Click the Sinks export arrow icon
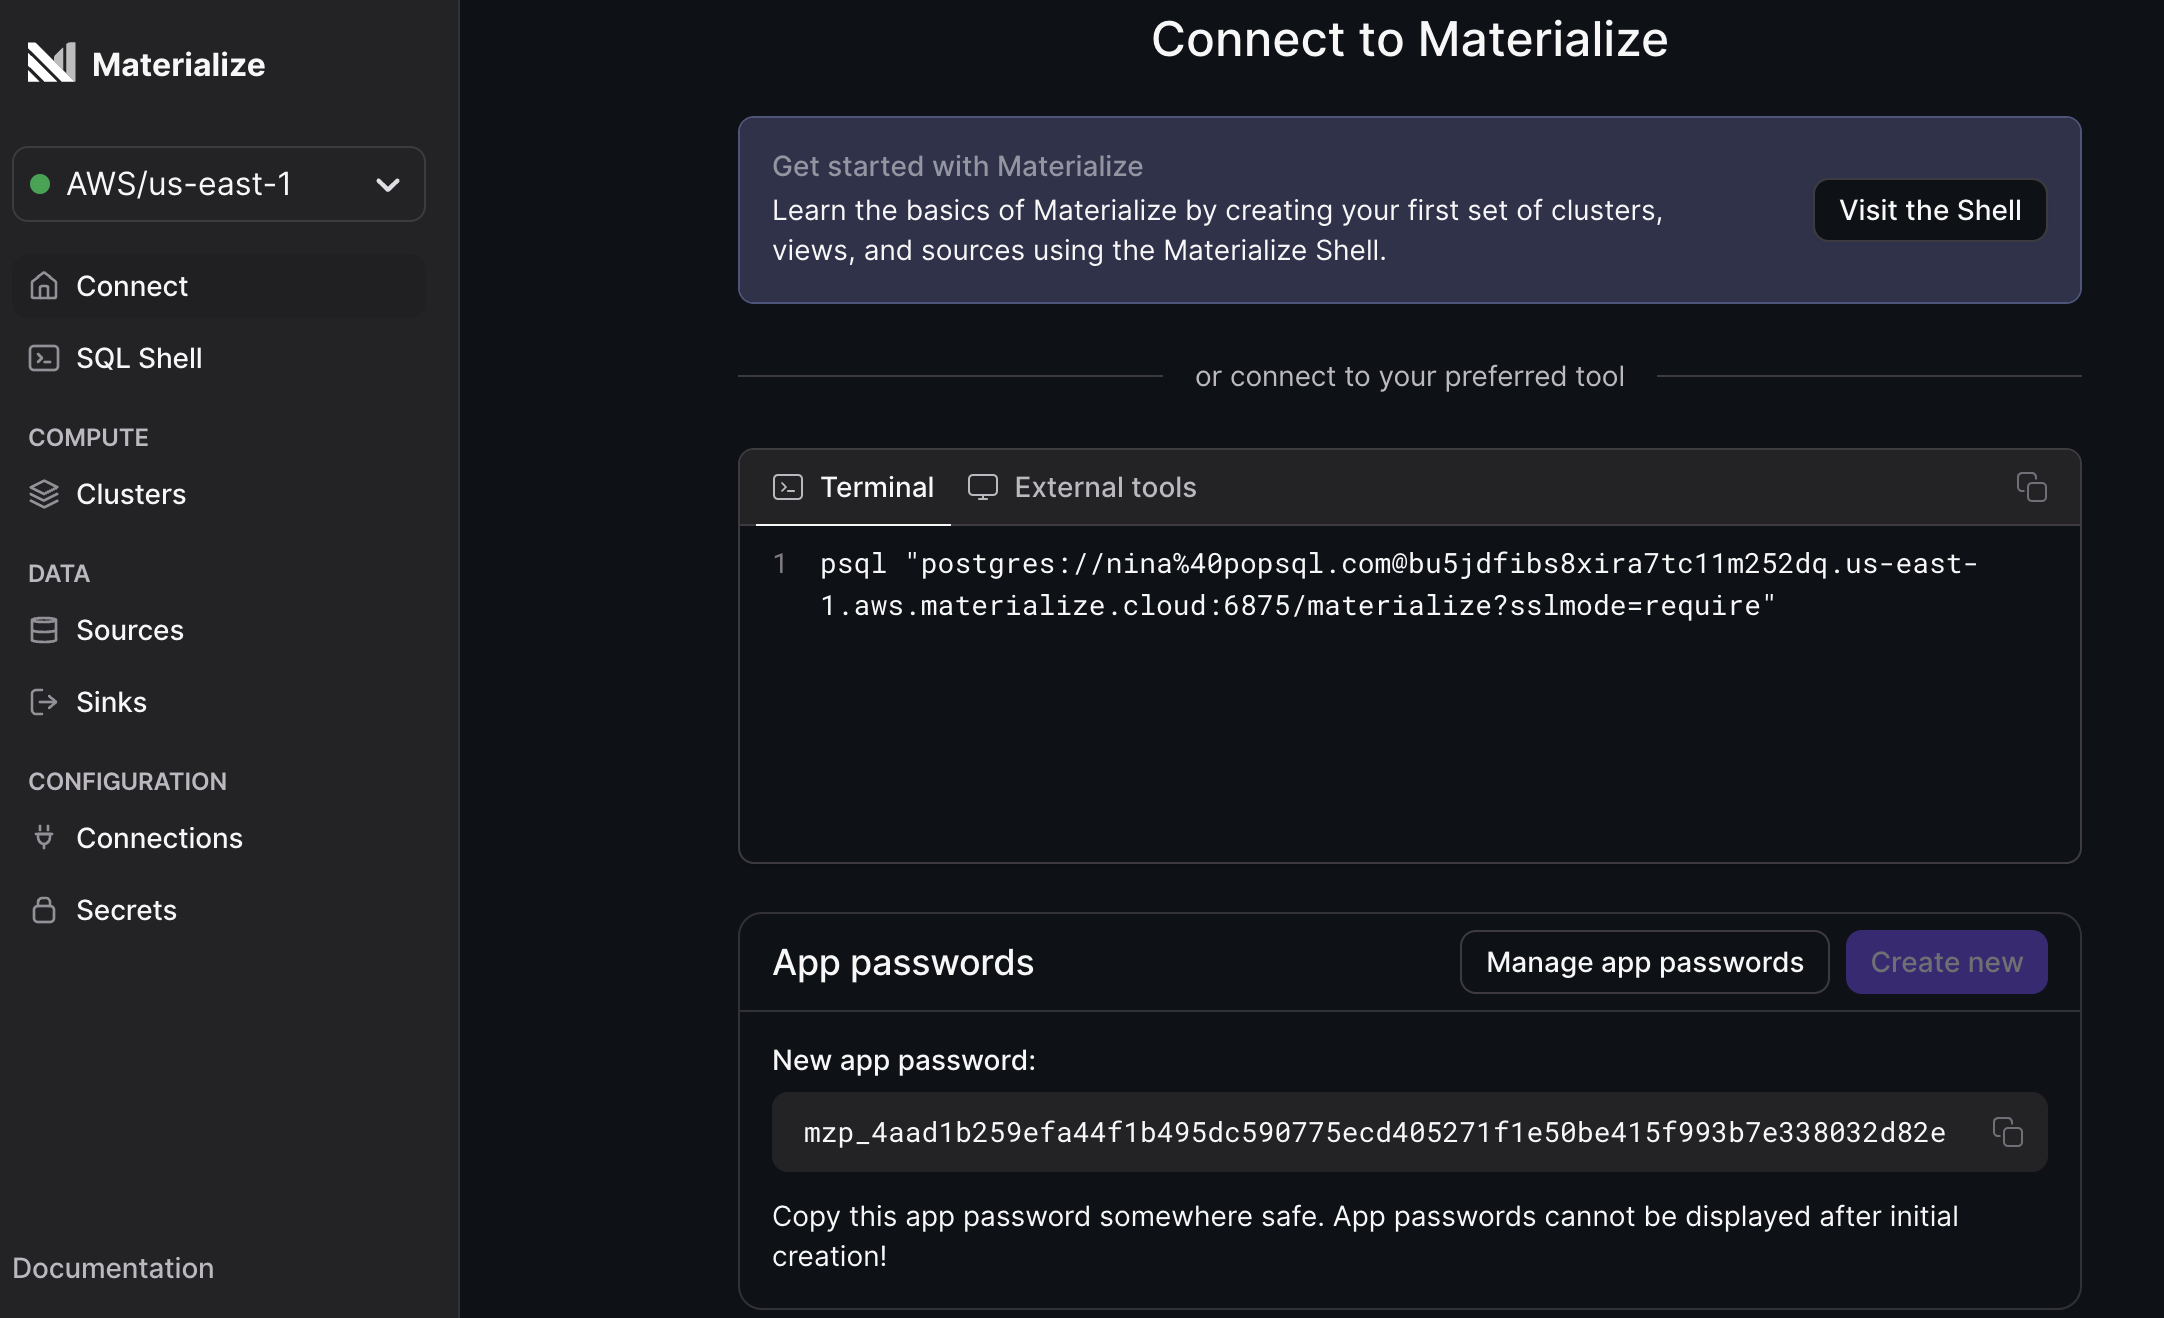 click(x=44, y=702)
